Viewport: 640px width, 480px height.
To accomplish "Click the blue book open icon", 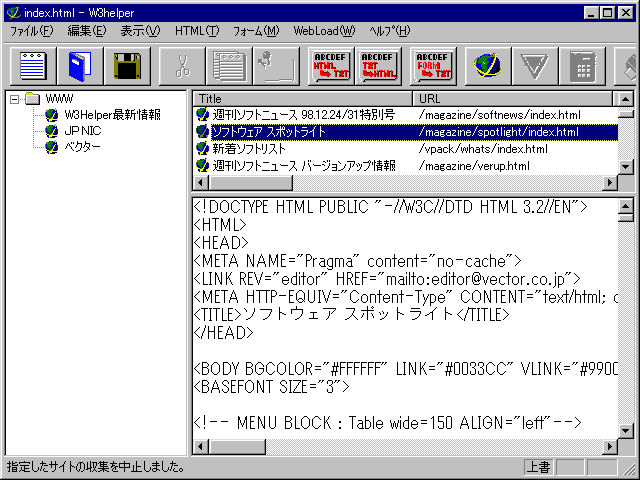I will [80, 66].
